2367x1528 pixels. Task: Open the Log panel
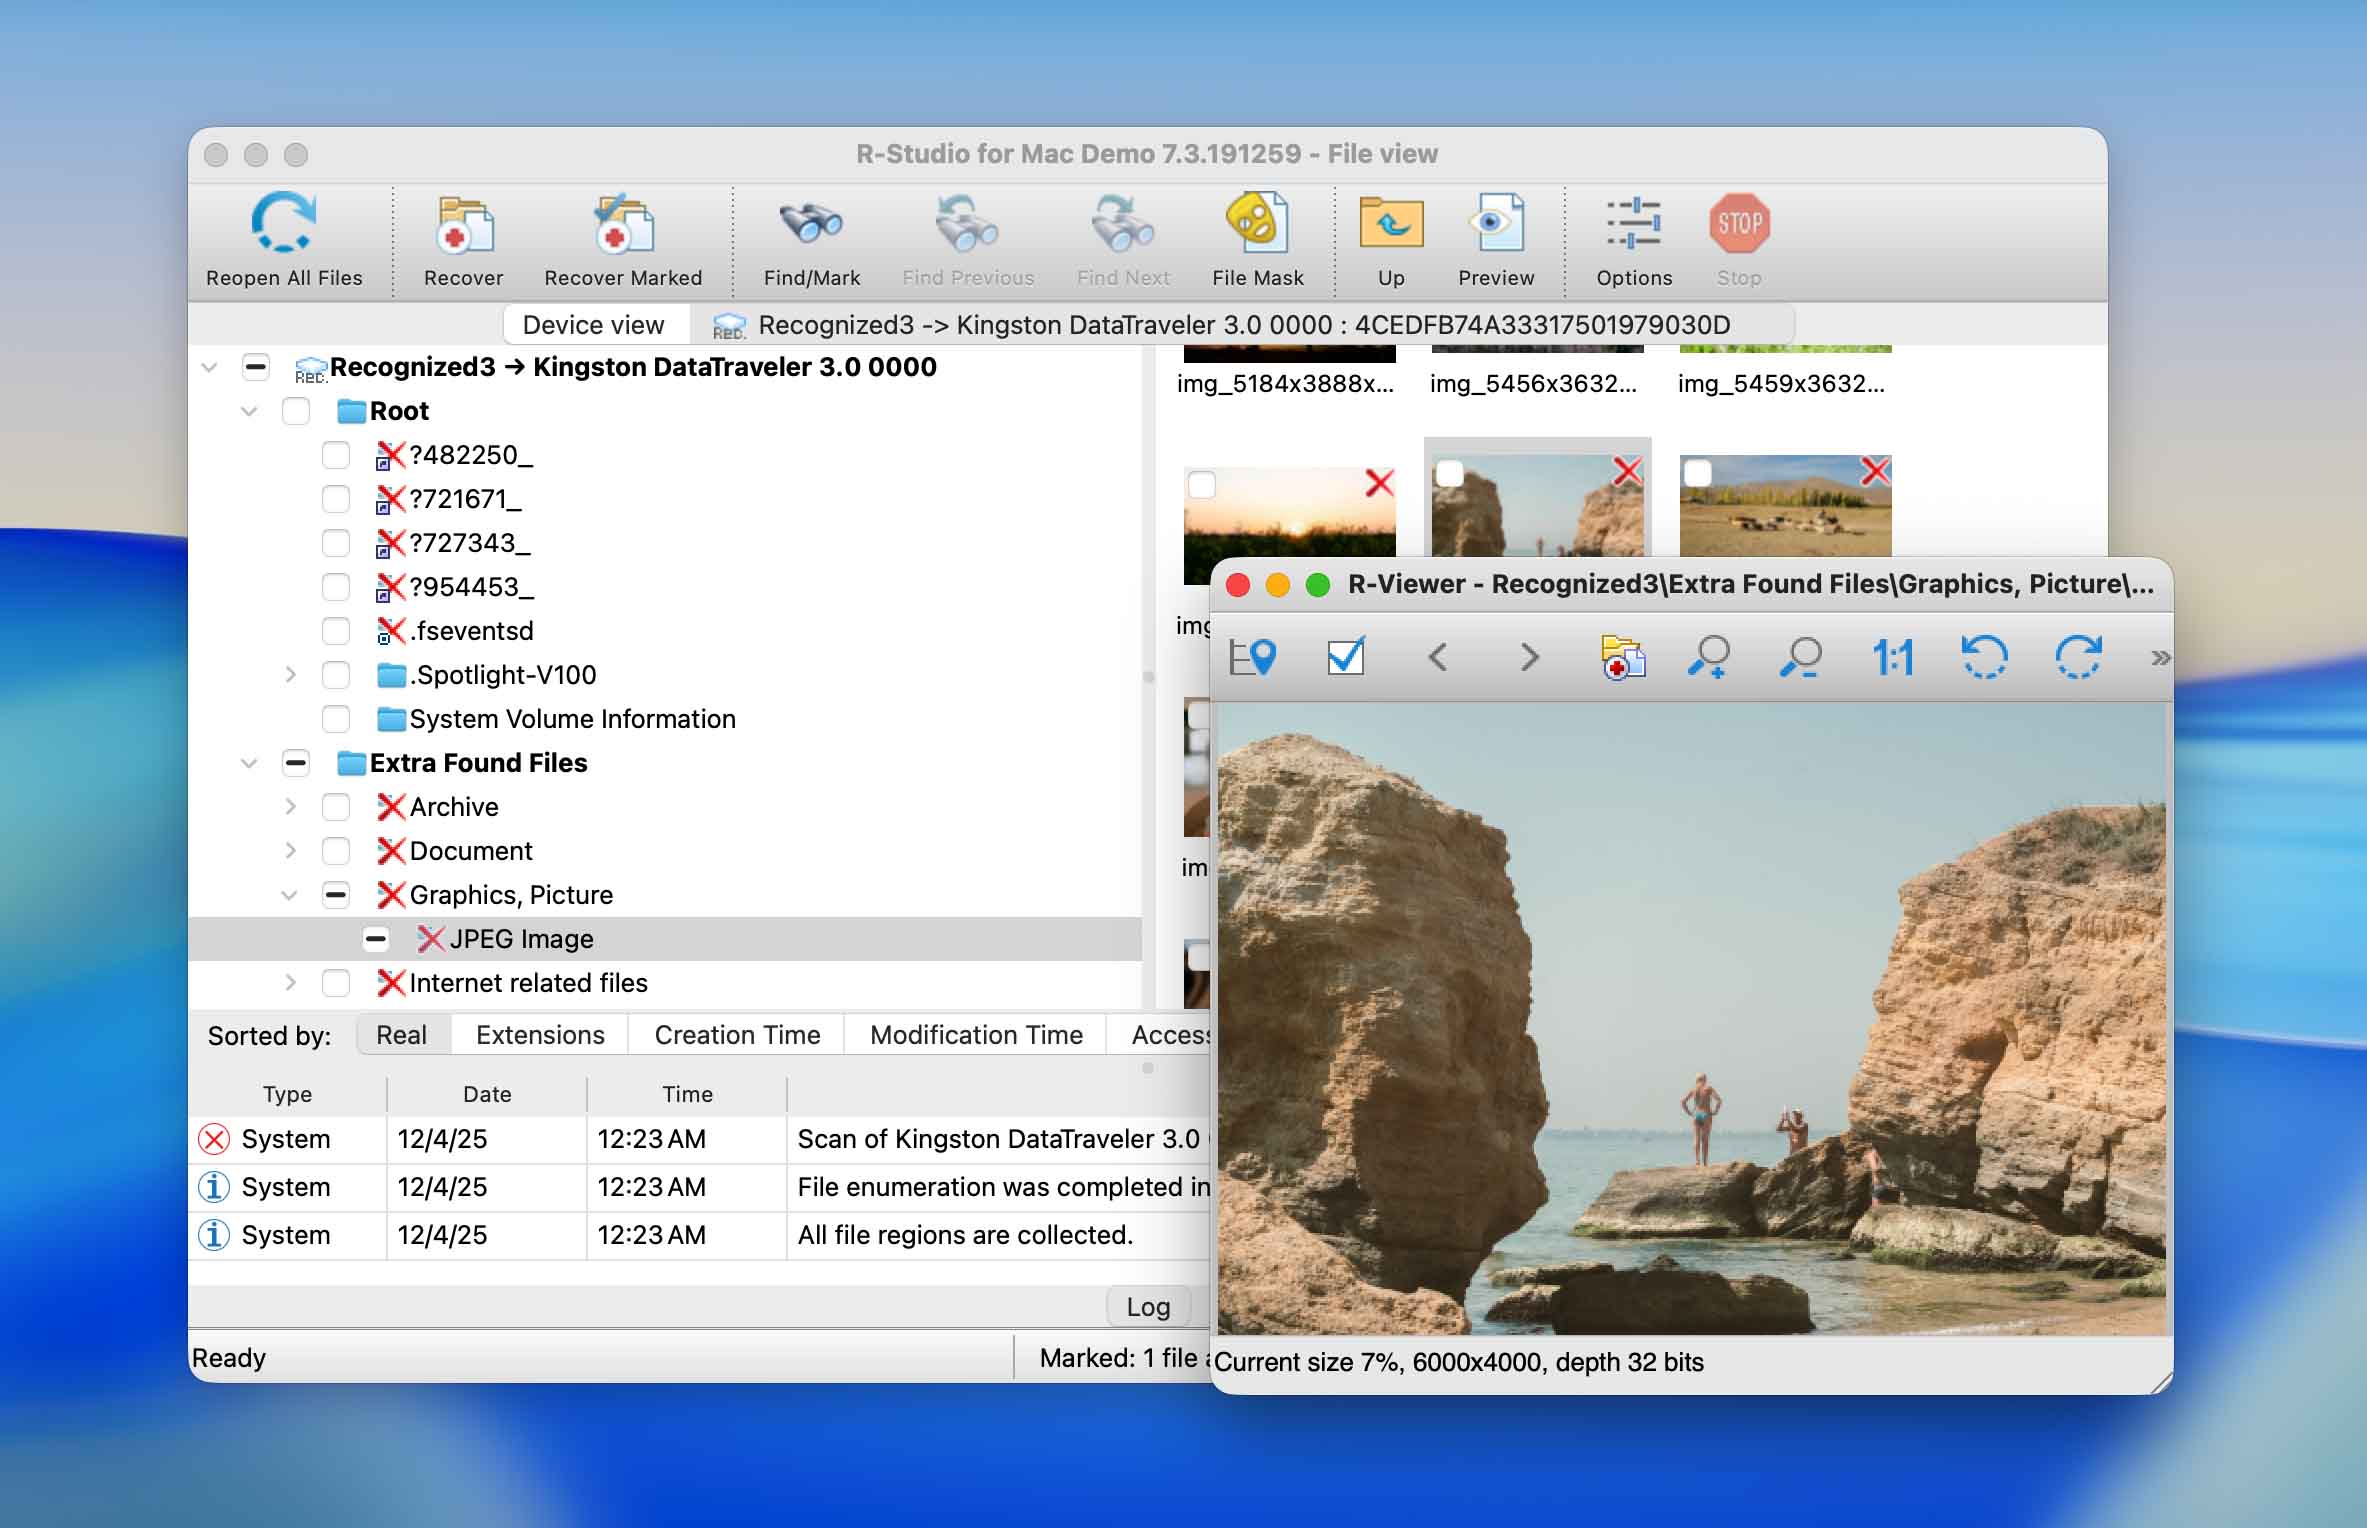point(1147,1306)
